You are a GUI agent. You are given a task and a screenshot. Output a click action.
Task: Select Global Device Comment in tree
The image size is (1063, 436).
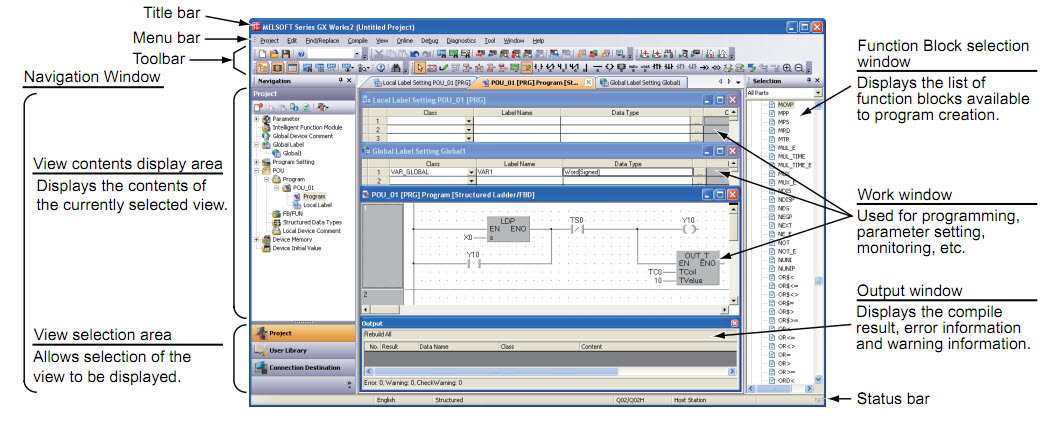pyautogui.click(x=302, y=136)
